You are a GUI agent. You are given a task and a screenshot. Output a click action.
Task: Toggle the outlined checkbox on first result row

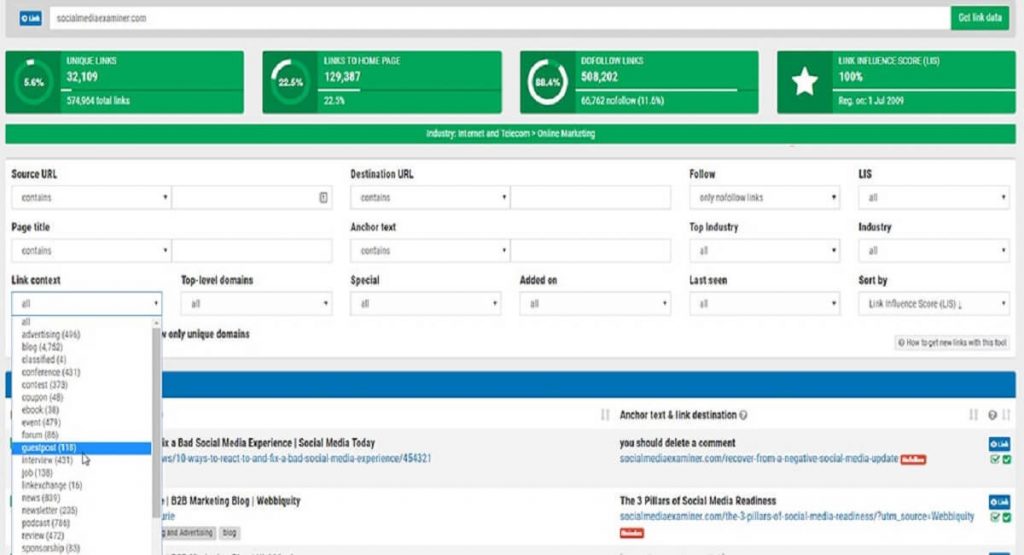(995, 460)
